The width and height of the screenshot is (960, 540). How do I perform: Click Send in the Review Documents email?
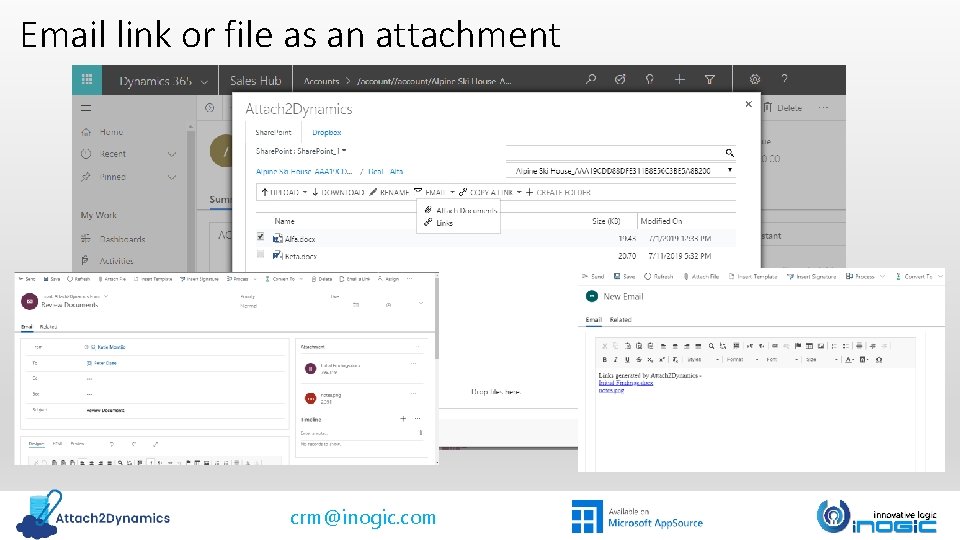point(27,279)
